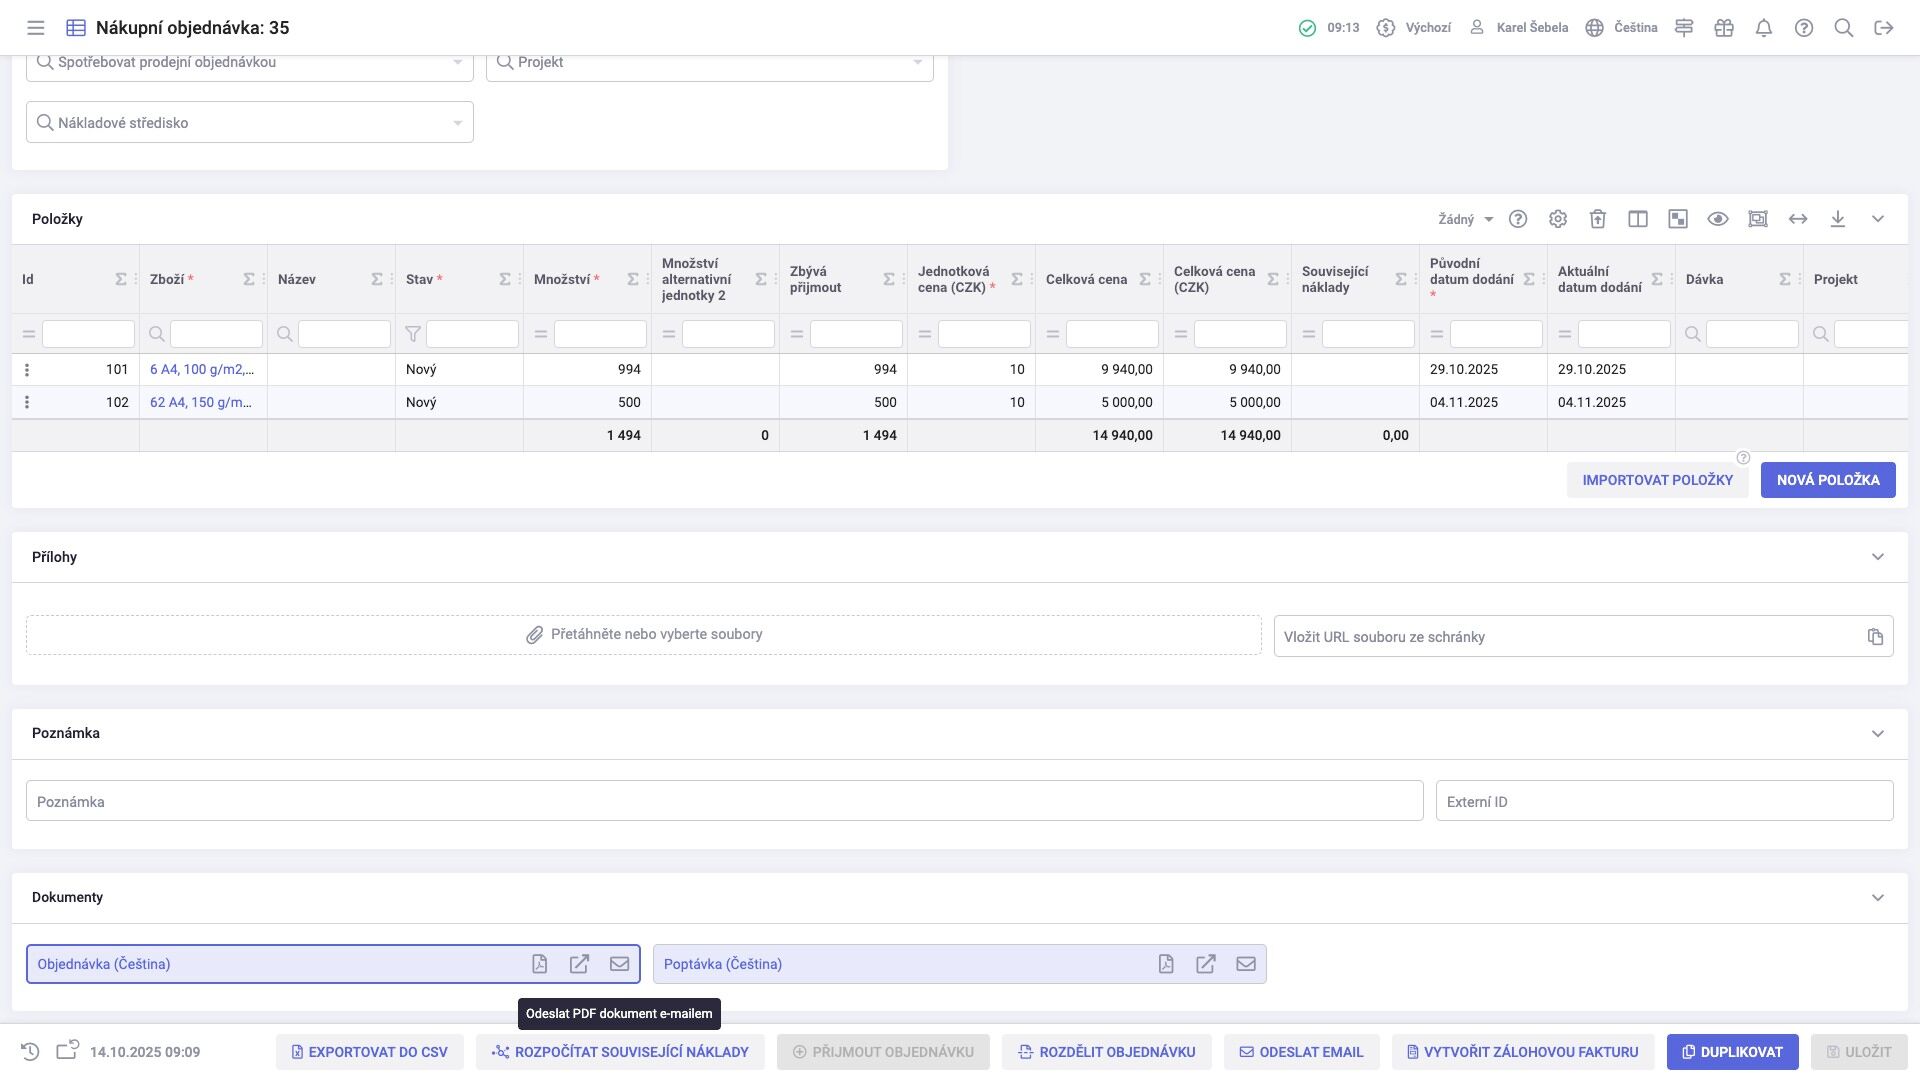Image resolution: width=1920 pixels, height=1080 pixels.
Task: Open the row menu for item 101
Action: click(x=27, y=370)
